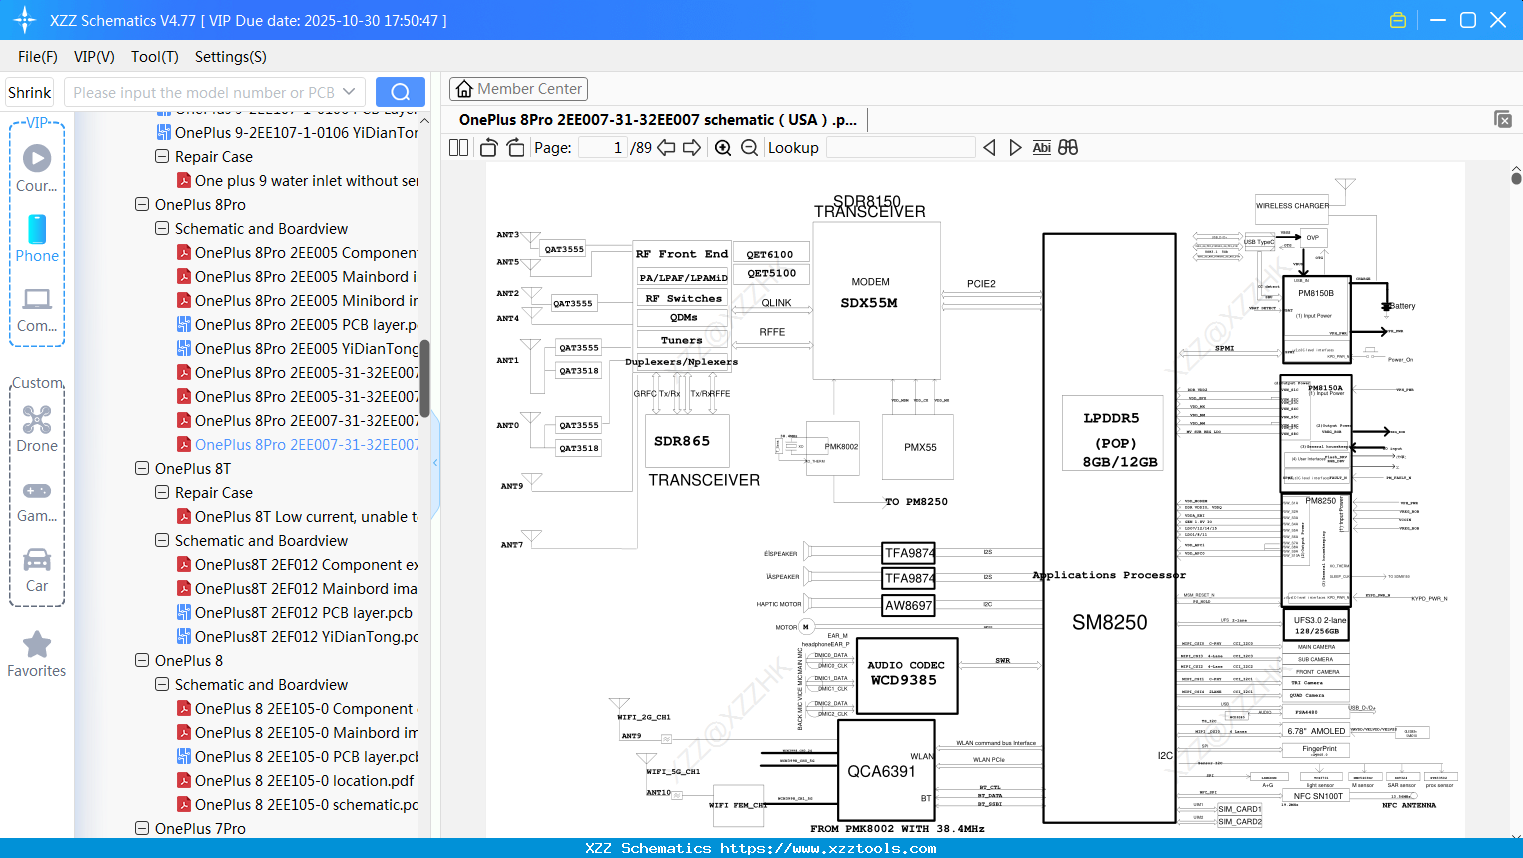Open OnePlus 8T 2EF012 PCB layer.pcb
Viewport: 1523px width, 858px height.
(295, 613)
